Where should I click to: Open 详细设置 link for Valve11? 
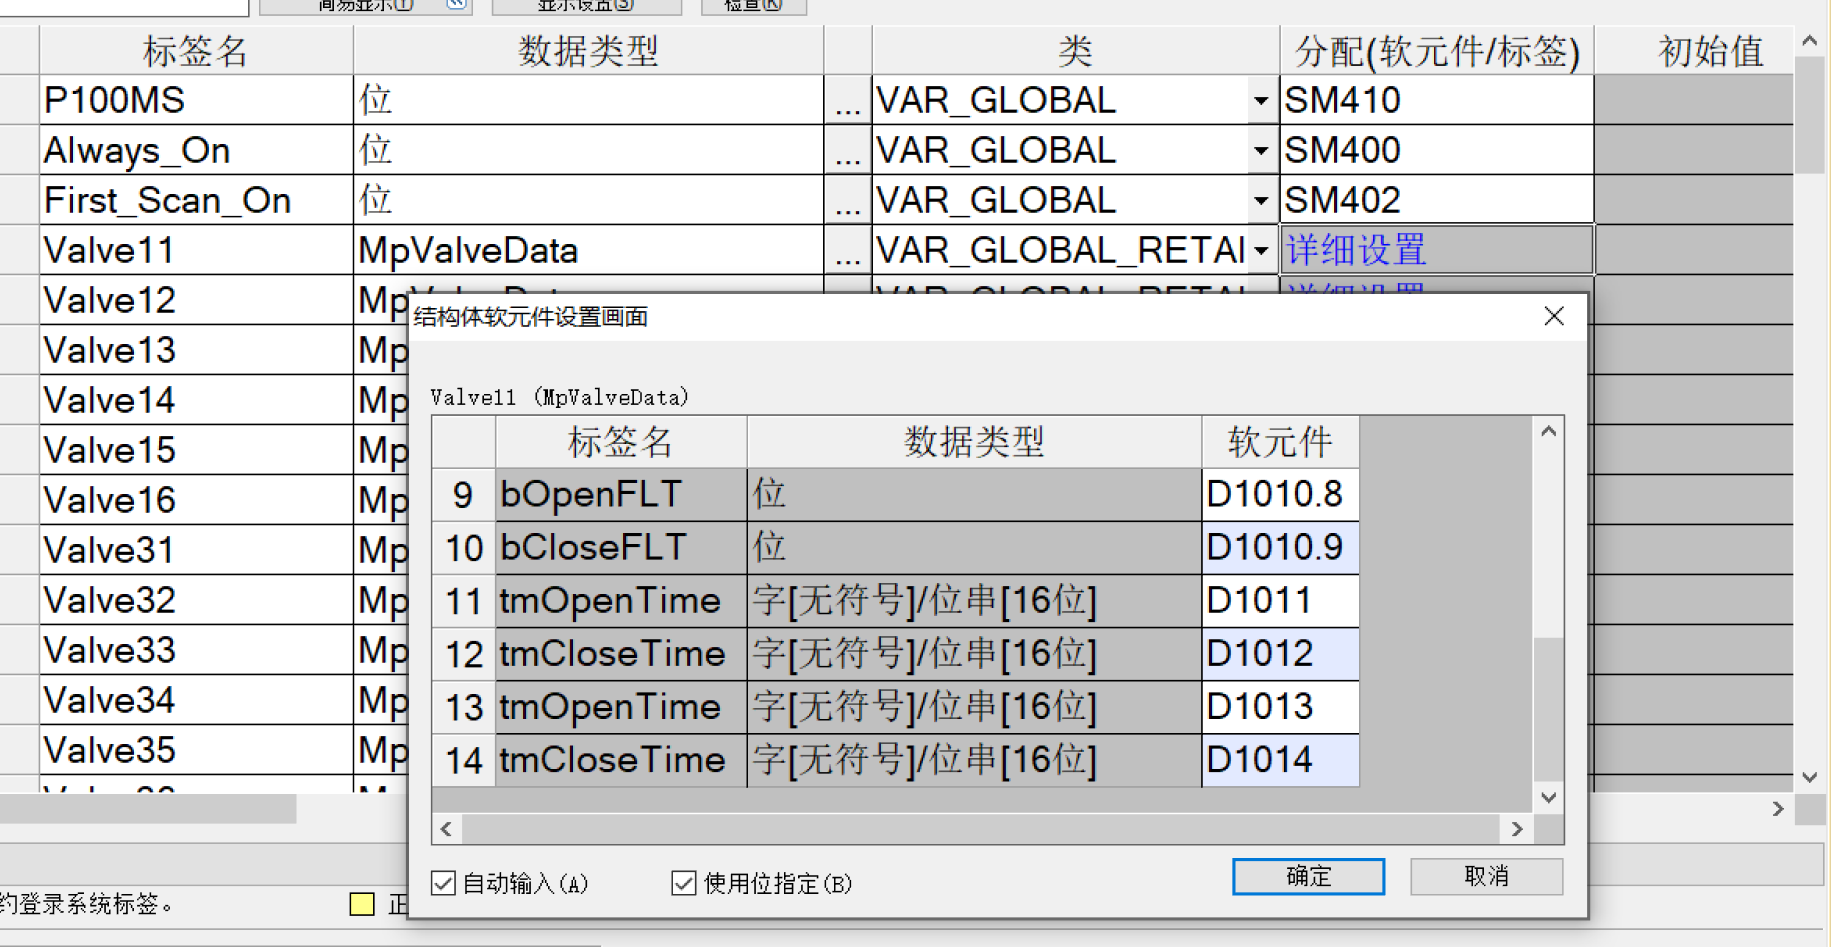1355,251
